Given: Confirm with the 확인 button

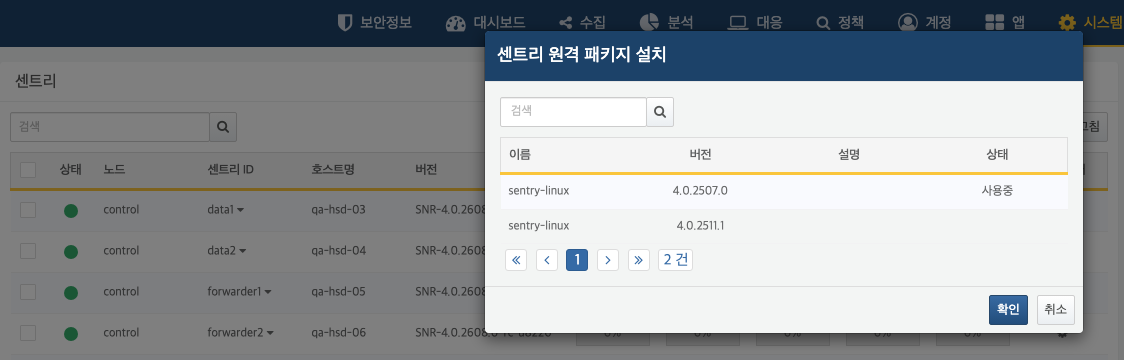Looking at the screenshot, I should [1009, 310].
